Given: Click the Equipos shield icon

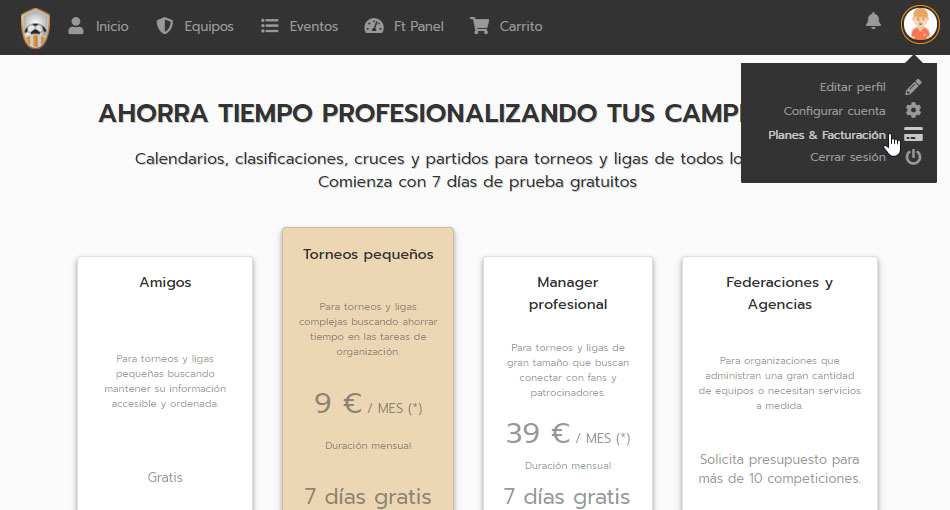Looking at the screenshot, I should click(165, 26).
